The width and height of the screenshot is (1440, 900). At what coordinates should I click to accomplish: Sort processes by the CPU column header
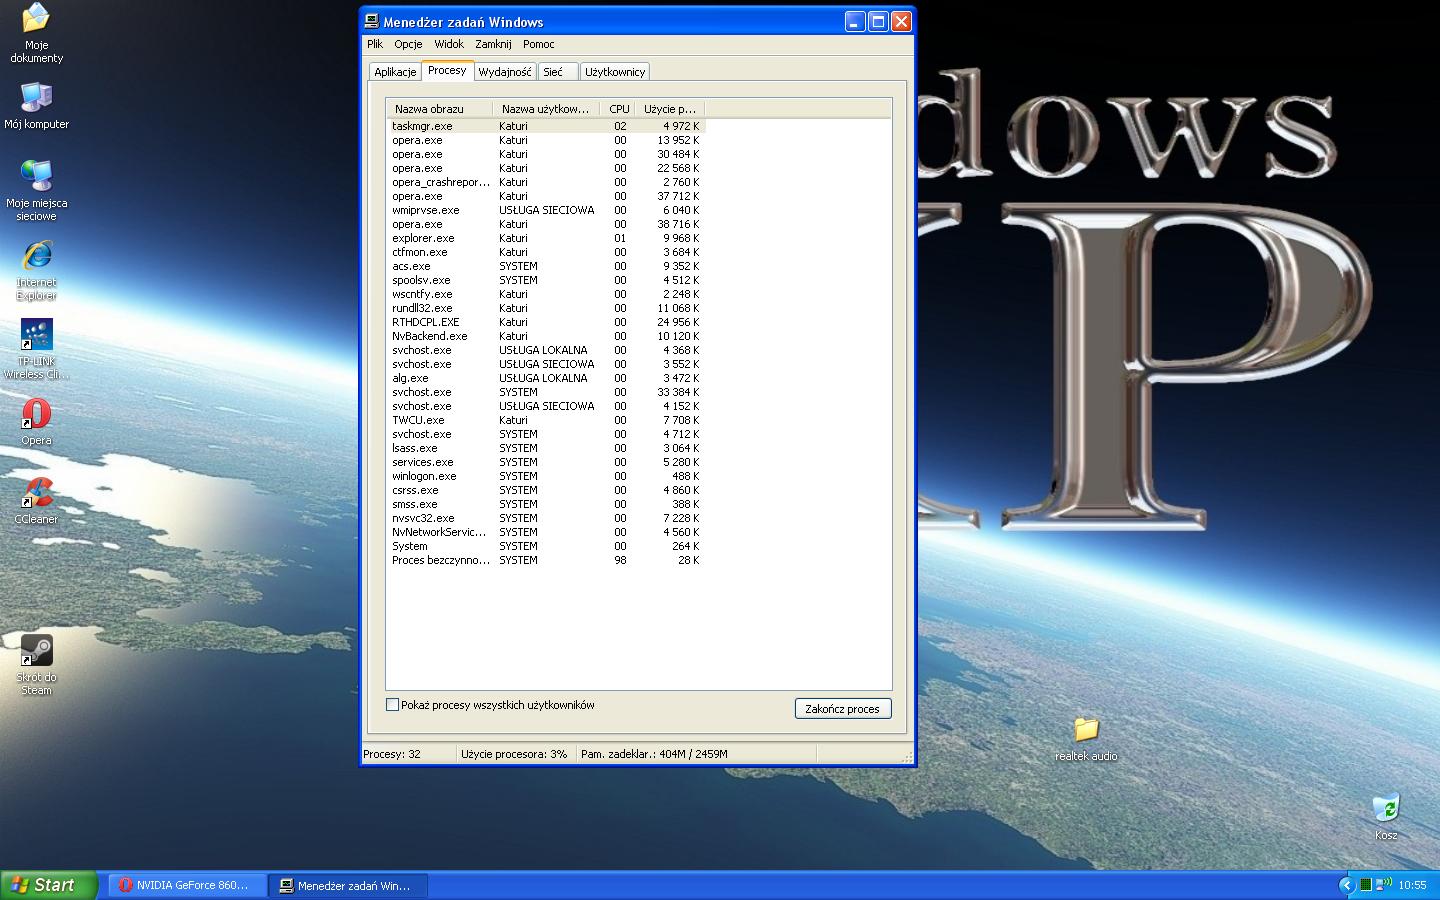pyautogui.click(x=618, y=108)
